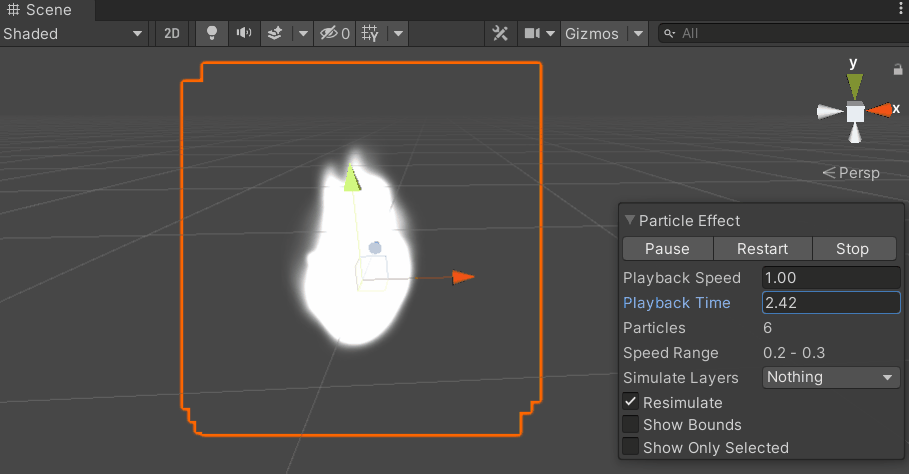Pause the particle effect
909x474 pixels.
coord(667,249)
